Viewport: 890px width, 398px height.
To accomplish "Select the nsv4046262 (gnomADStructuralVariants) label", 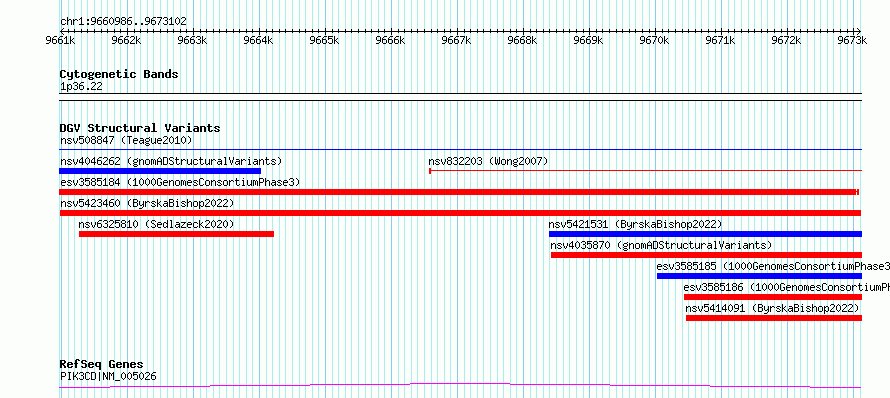I will [171, 161].
